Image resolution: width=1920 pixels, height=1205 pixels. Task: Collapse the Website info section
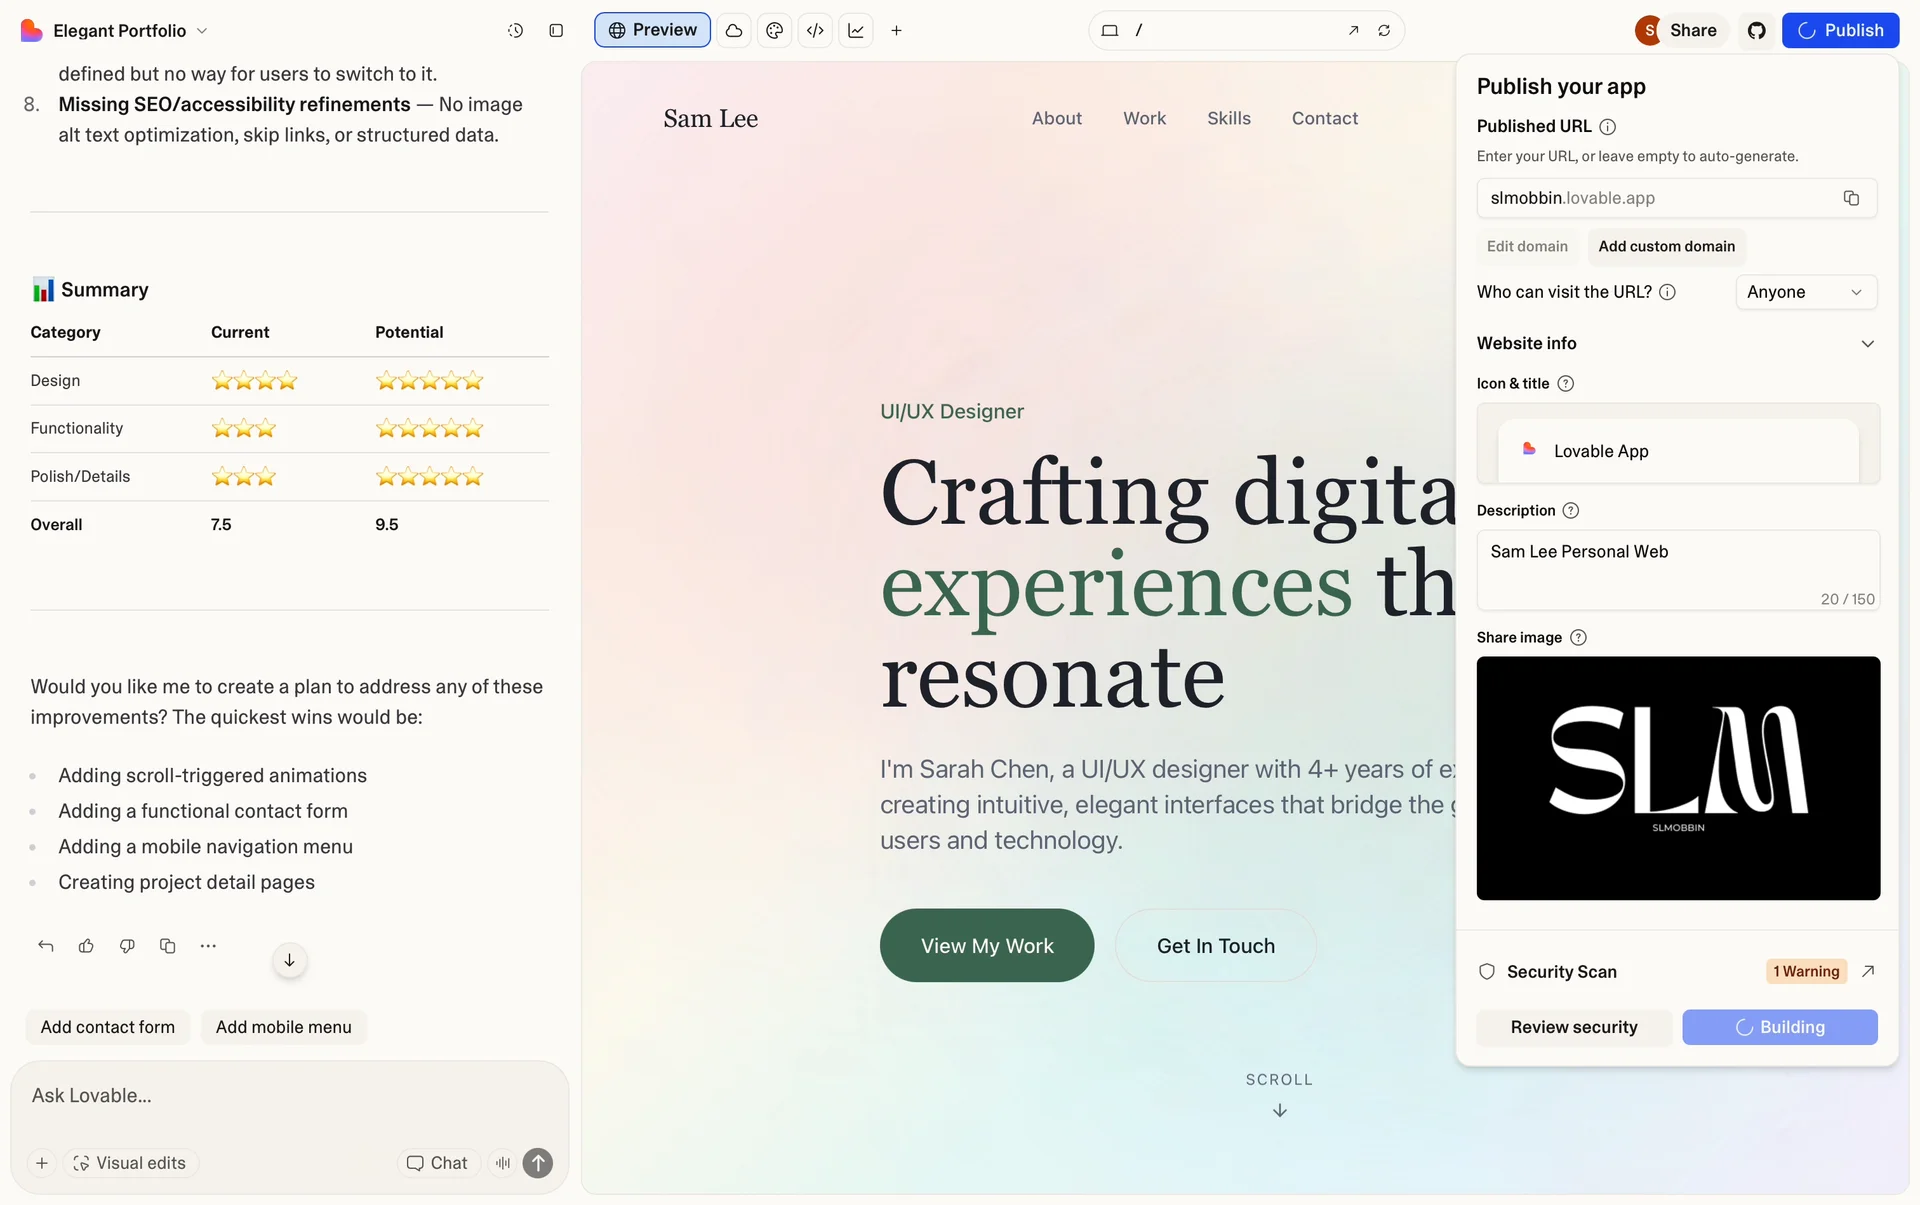pos(1867,344)
